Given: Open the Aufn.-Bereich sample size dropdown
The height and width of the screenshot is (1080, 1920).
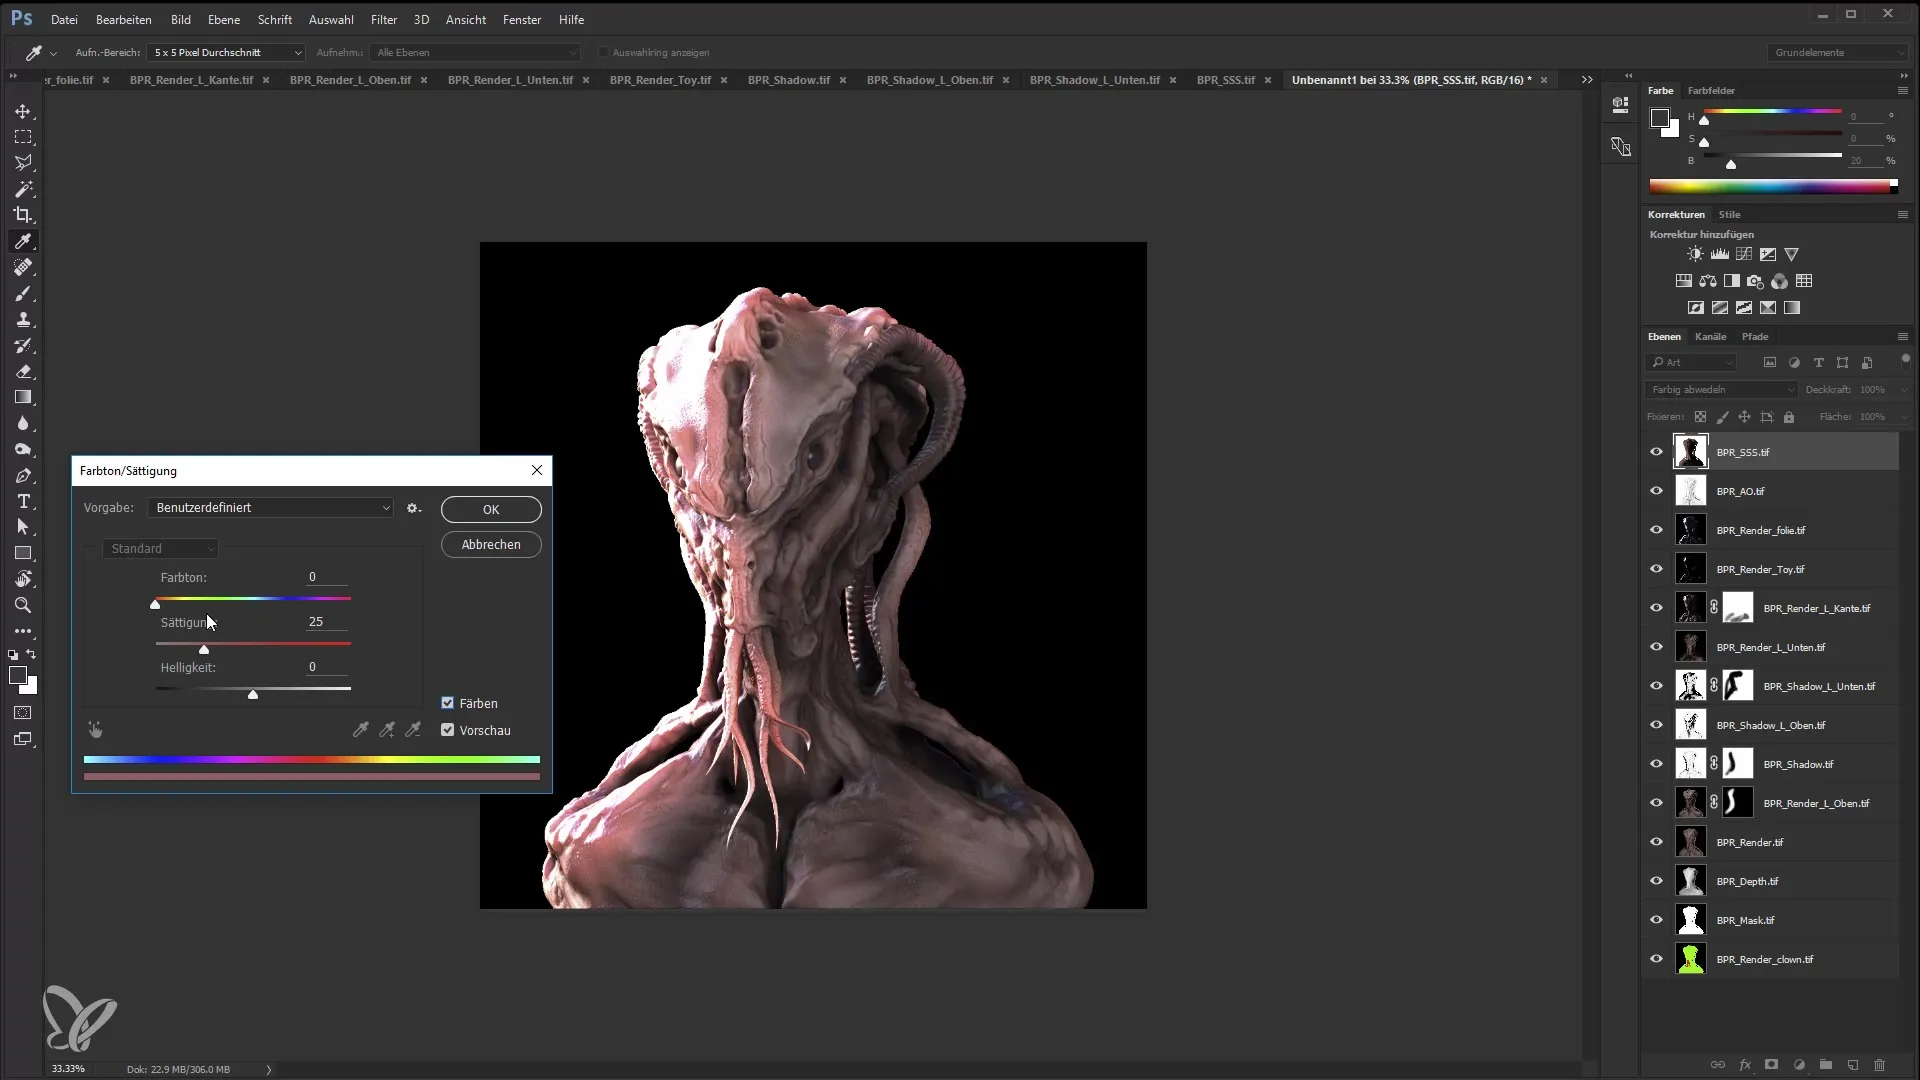Looking at the screenshot, I should coord(226,52).
